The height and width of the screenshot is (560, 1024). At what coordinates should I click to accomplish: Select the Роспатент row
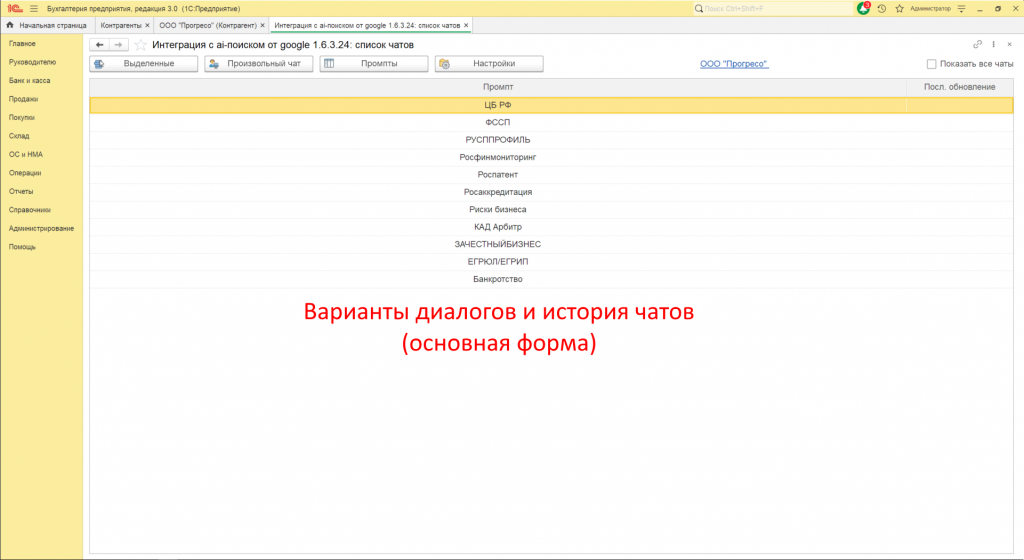tap(551, 174)
